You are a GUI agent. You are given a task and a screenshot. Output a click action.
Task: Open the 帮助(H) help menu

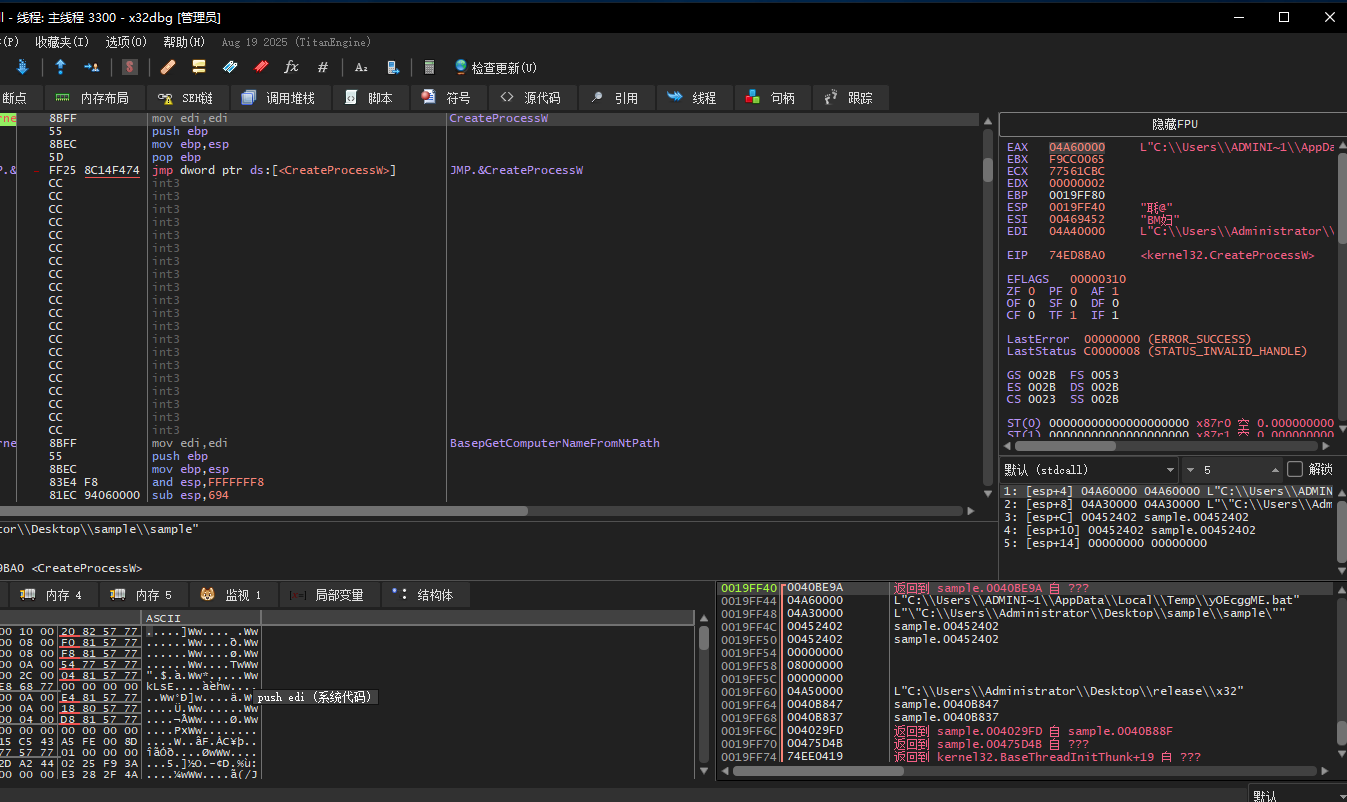(184, 42)
